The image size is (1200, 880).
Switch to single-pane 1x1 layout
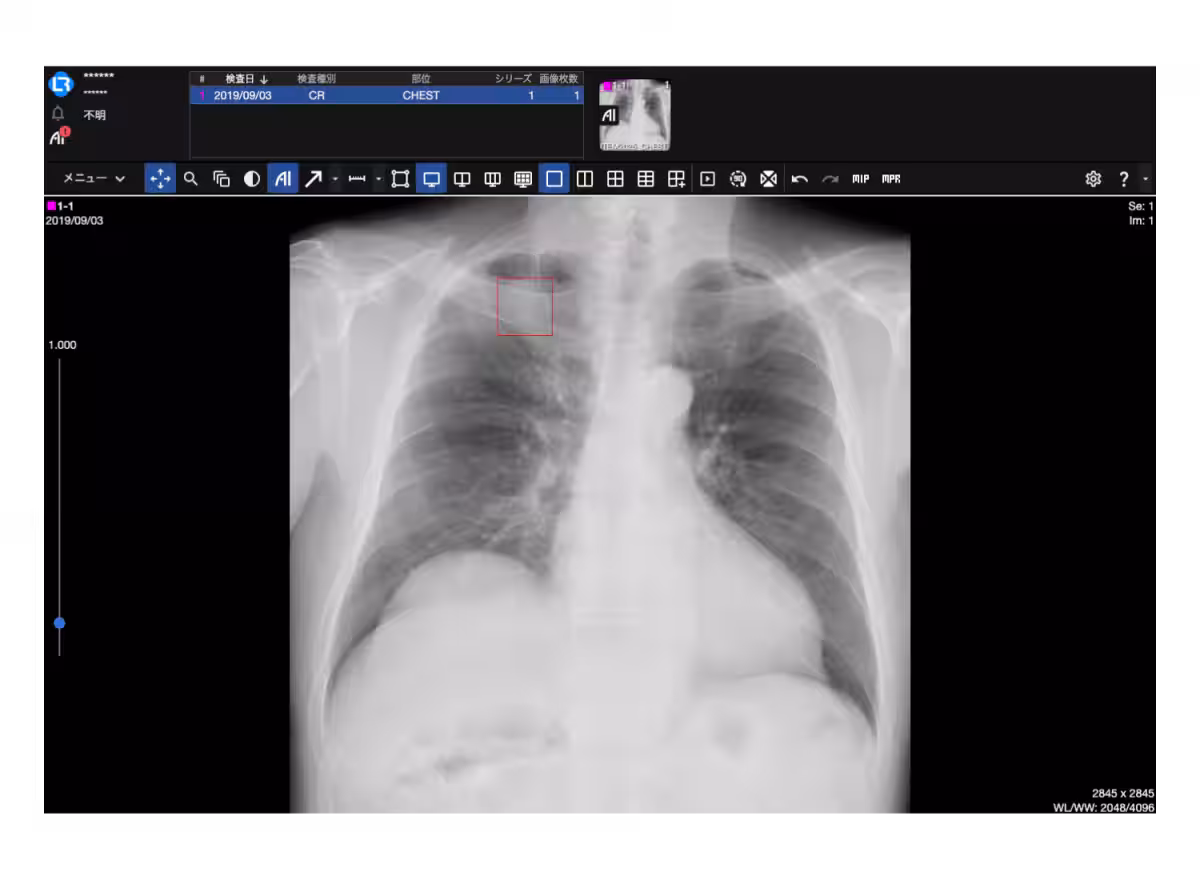click(x=554, y=179)
